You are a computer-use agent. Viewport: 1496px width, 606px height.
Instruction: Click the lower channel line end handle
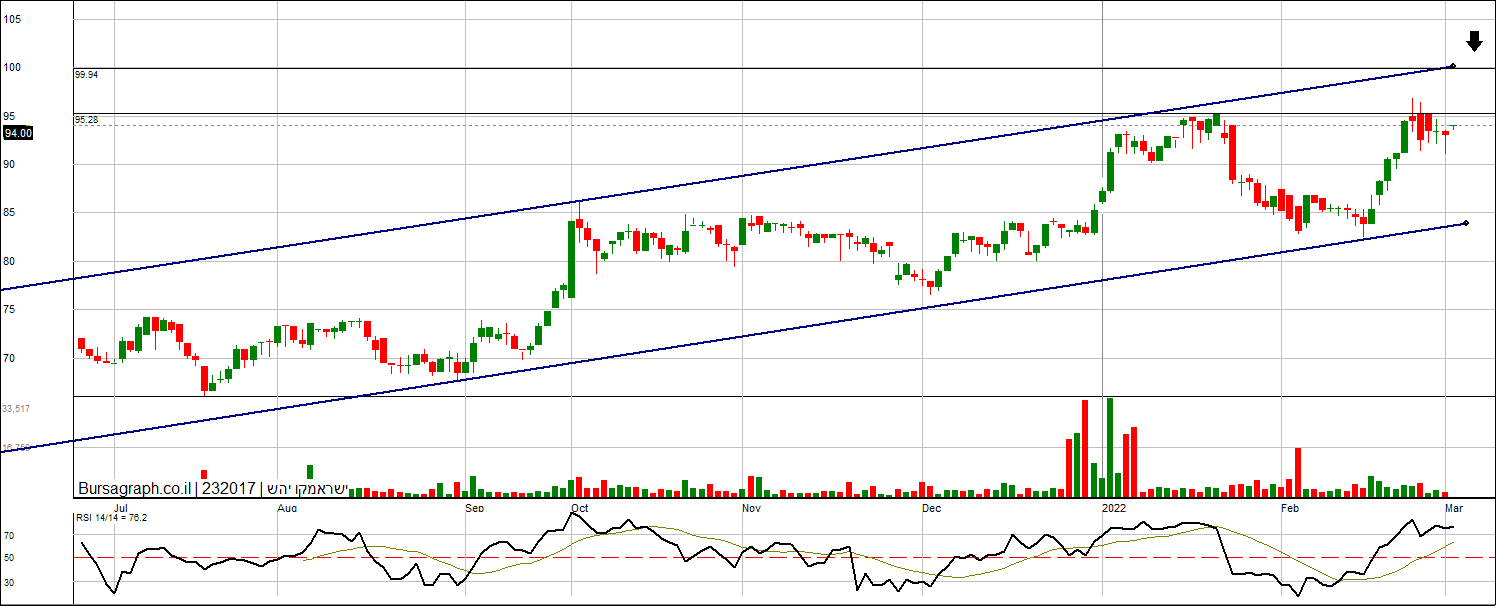point(1465,223)
